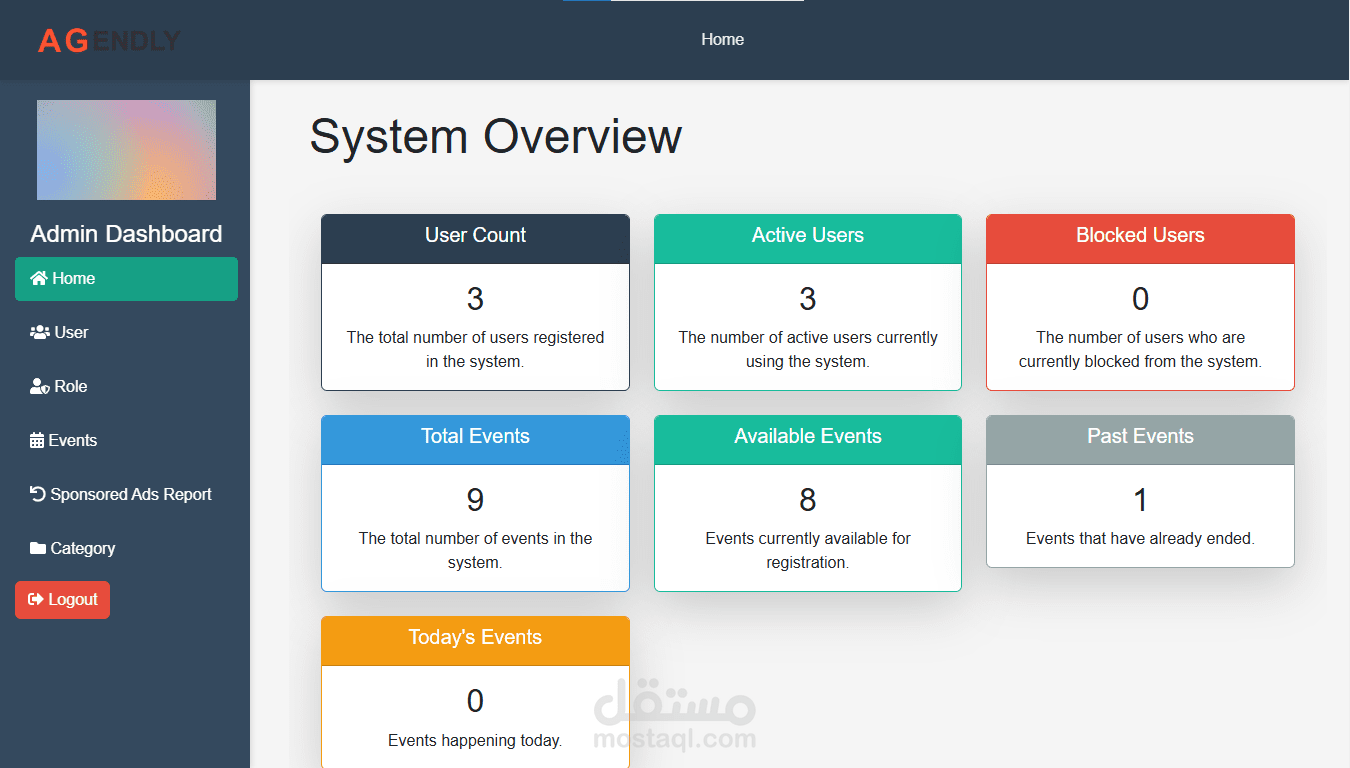Click the house icon beside Home in sidebar
Image resolution: width=1350 pixels, height=768 pixels.
point(39,279)
